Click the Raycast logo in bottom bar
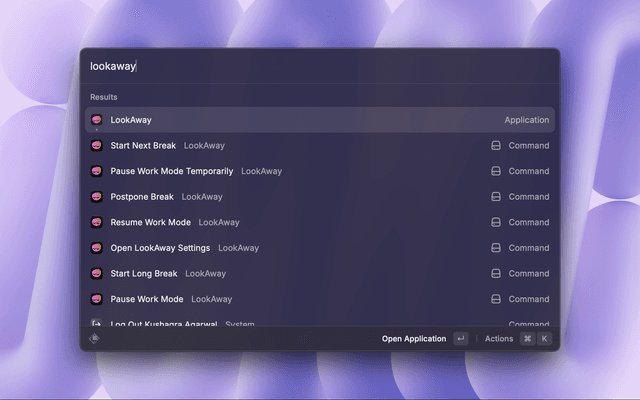This screenshot has height=400, width=640. click(95, 339)
